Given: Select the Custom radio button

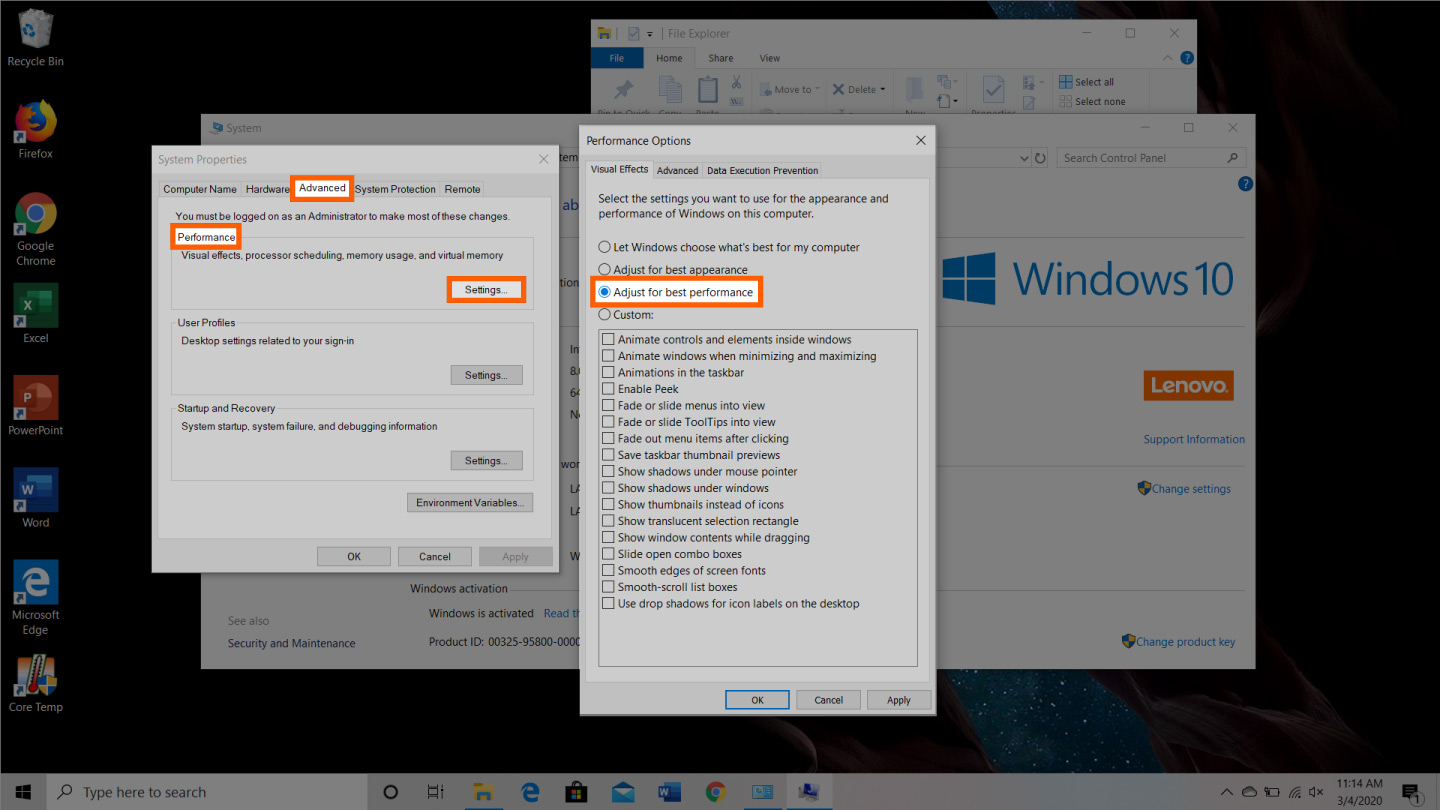Looking at the screenshot, I should click(604, 315).
